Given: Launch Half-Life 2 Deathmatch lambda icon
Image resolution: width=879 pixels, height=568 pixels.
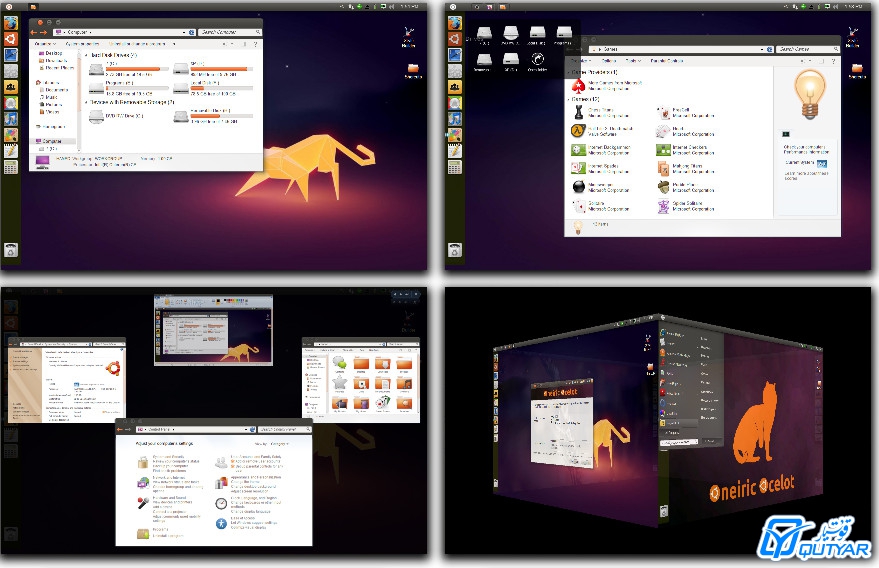Looking at the screenshot, I should pos(578,131).
